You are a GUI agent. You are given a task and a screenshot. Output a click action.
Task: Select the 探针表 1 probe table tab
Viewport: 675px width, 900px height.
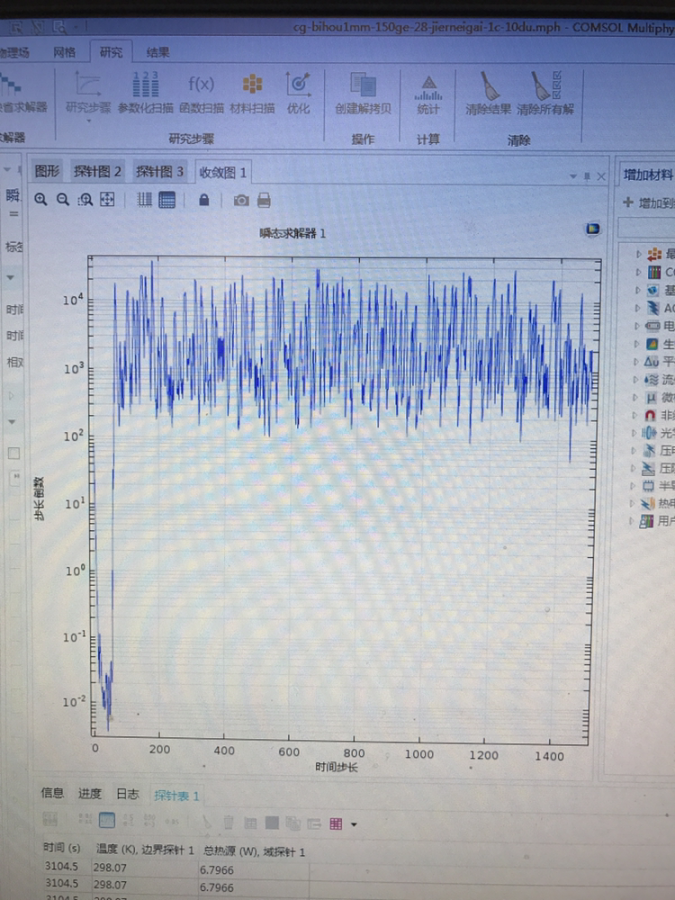tap(176, 796)
